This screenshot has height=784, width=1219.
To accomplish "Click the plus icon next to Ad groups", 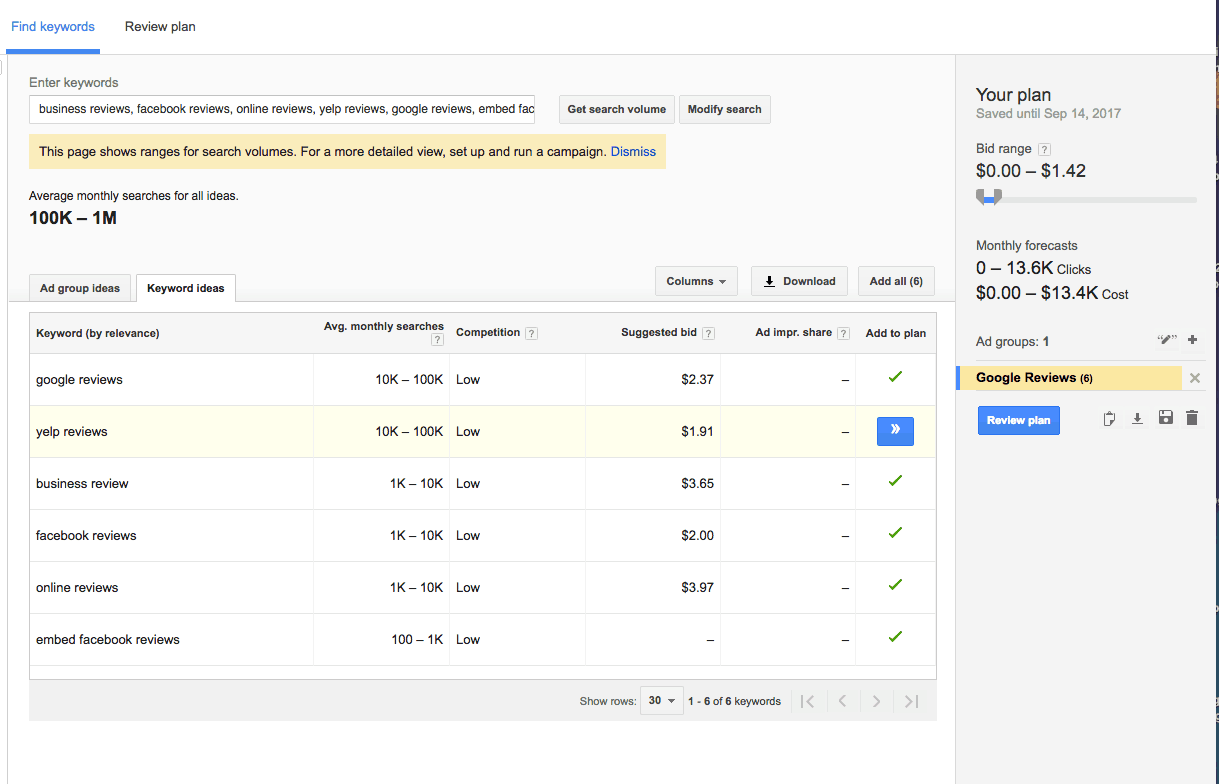I will [1192, 340].
